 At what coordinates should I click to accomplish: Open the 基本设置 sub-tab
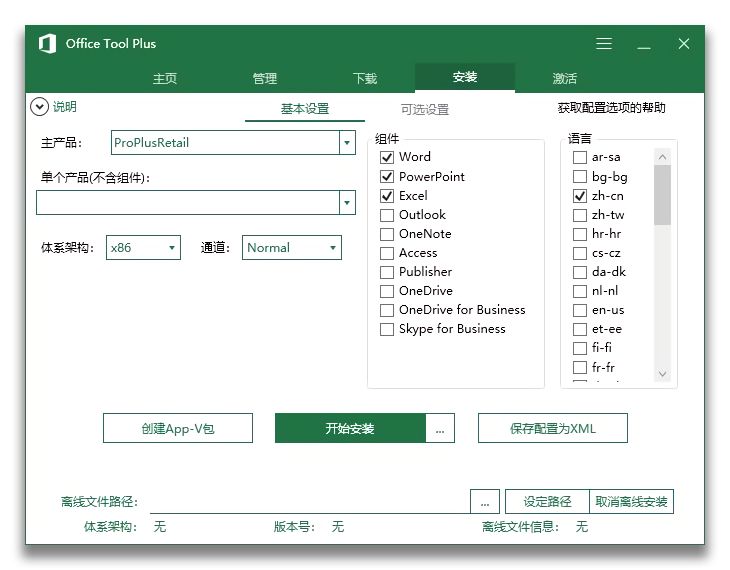305,109
